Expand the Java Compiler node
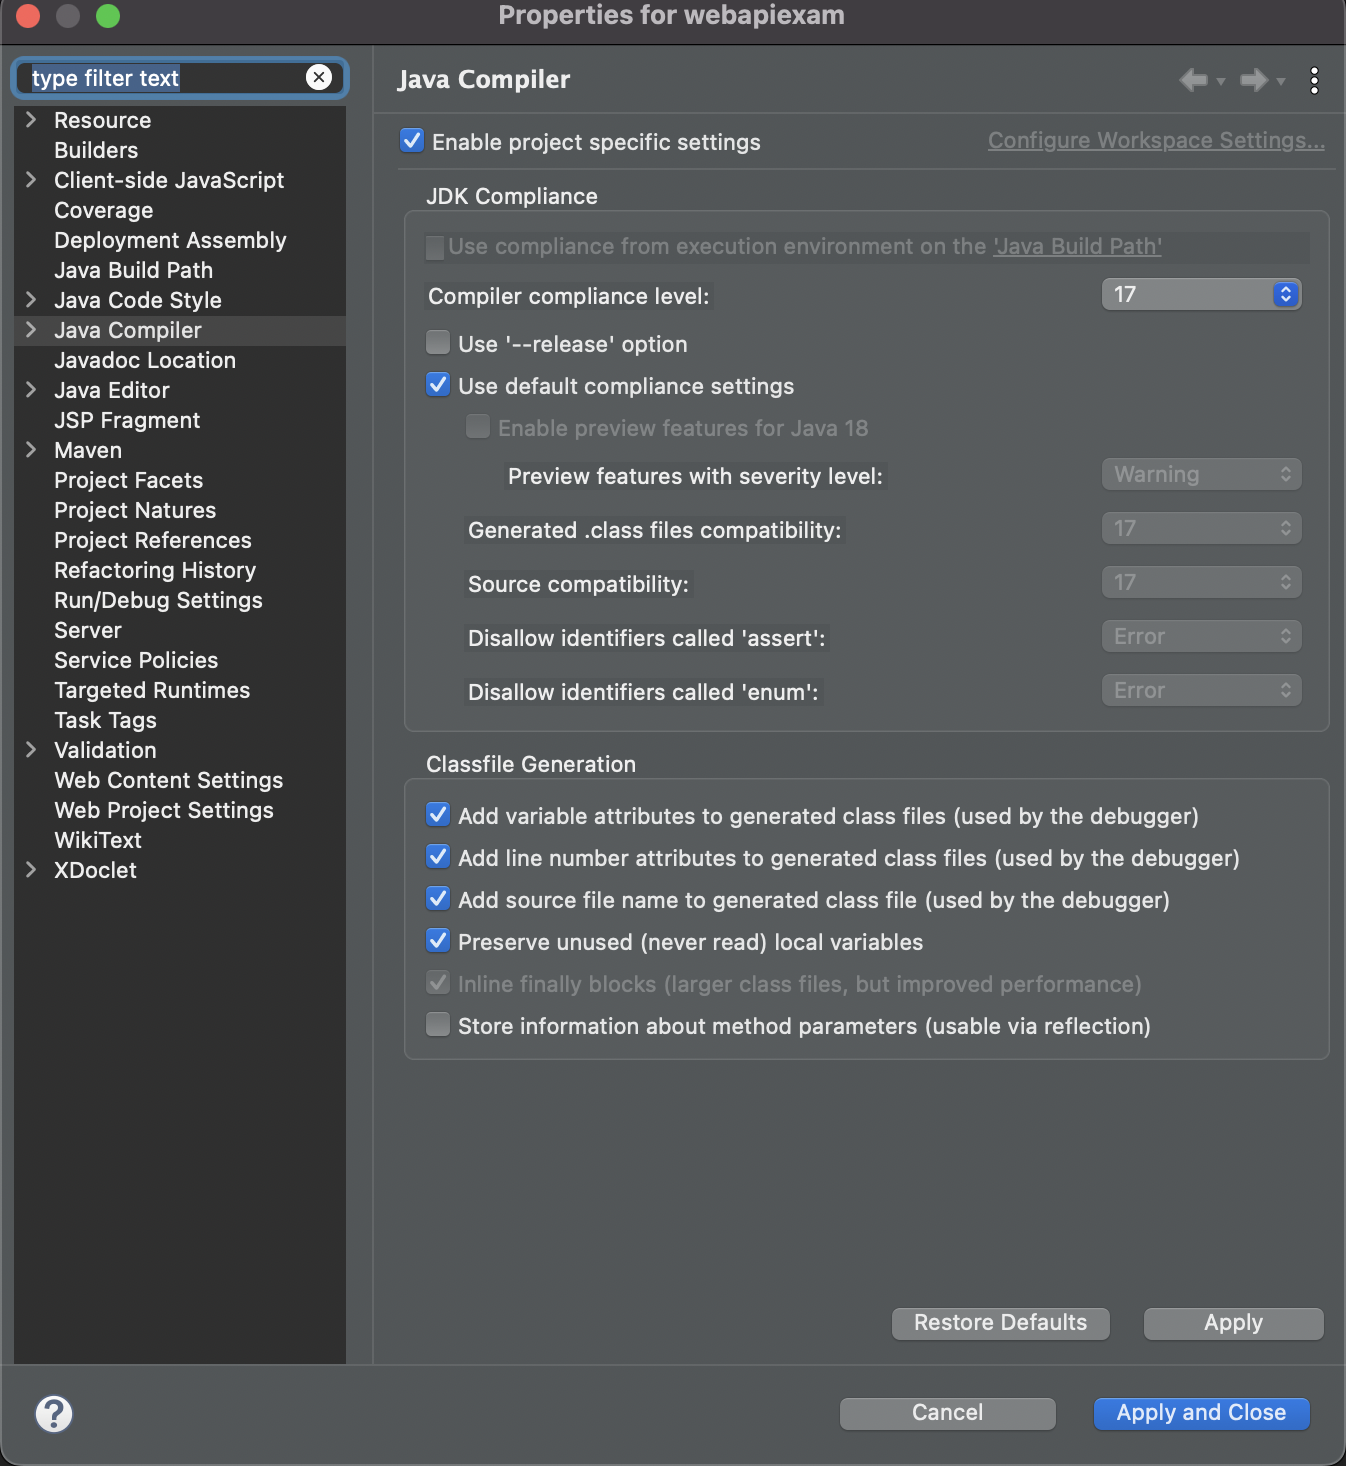Screen dimensions: 1346x1466 31,330
